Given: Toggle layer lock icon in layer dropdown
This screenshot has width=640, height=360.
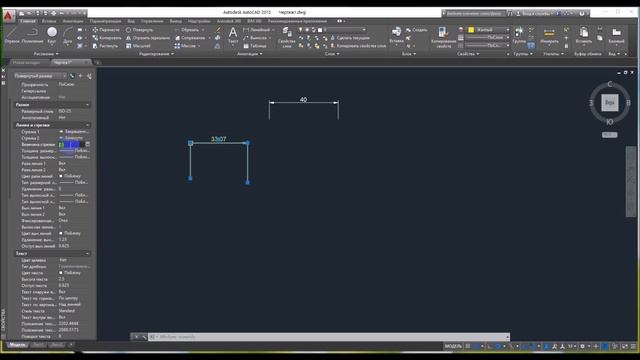Looking at the screenshot, I should tap(314, 30).
